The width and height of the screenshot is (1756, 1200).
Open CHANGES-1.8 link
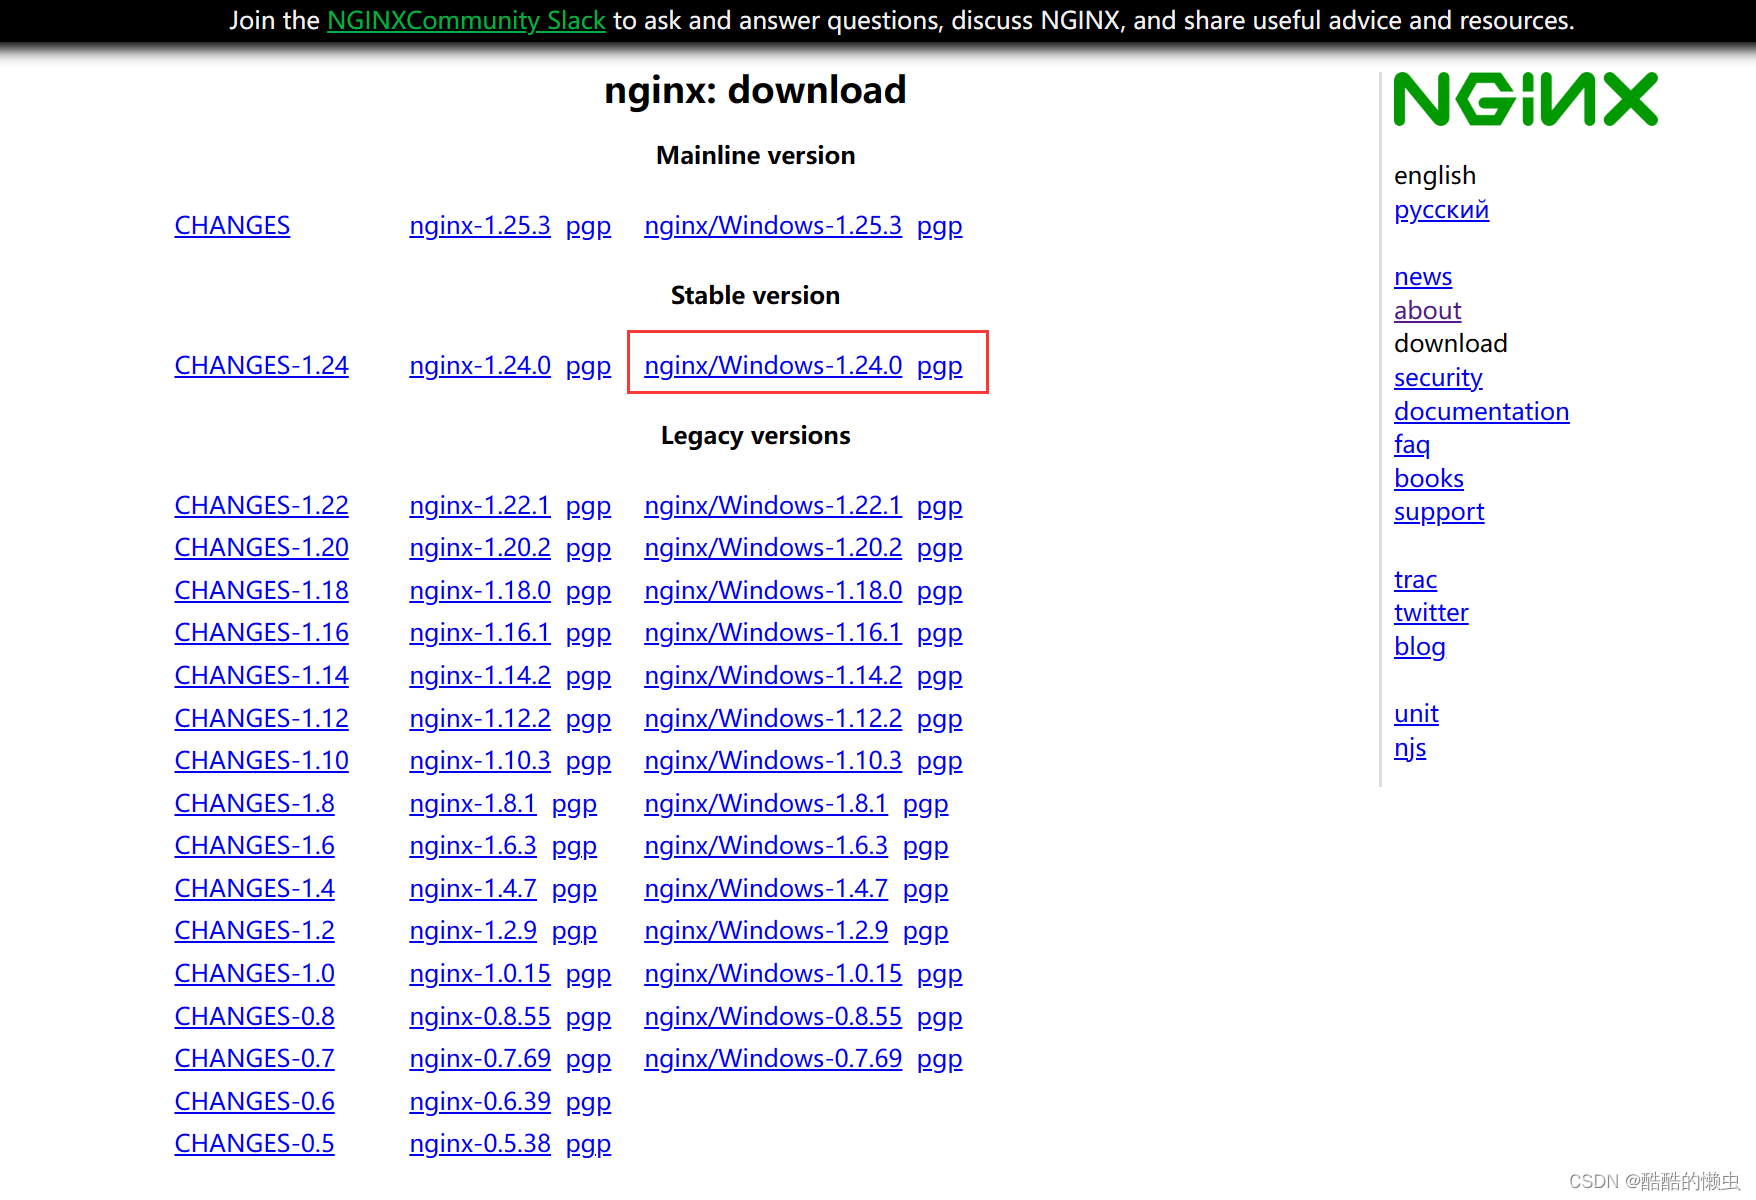click(255, 804)
